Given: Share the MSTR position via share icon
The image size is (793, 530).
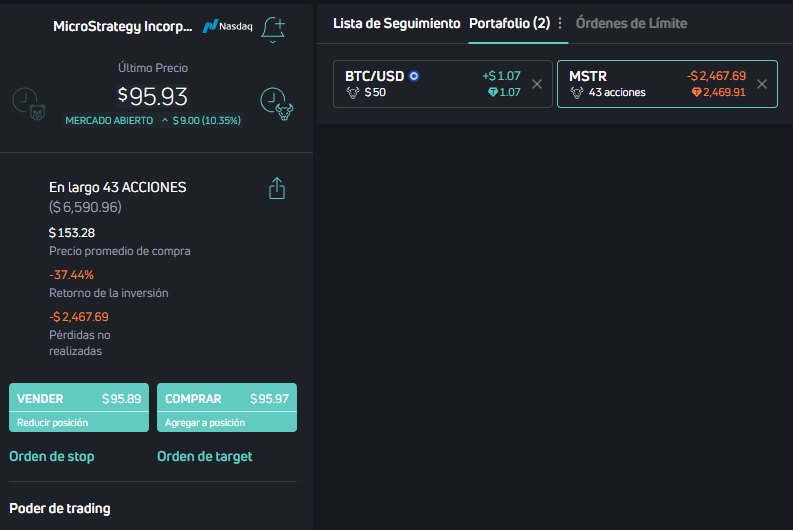Looking at the screenshot, I should click(277, 188).
